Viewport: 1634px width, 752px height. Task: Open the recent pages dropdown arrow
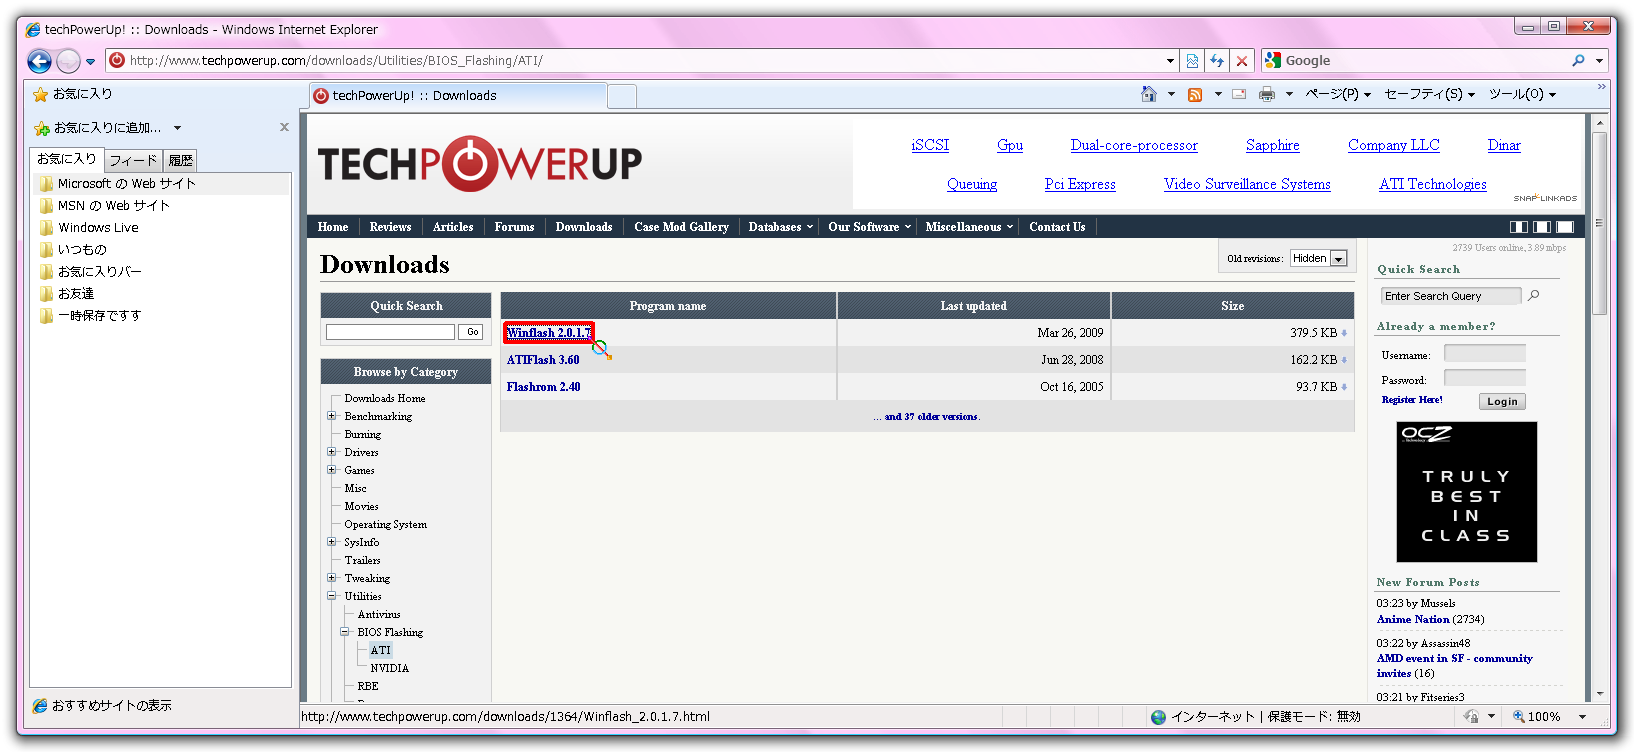tap(90, 62)
